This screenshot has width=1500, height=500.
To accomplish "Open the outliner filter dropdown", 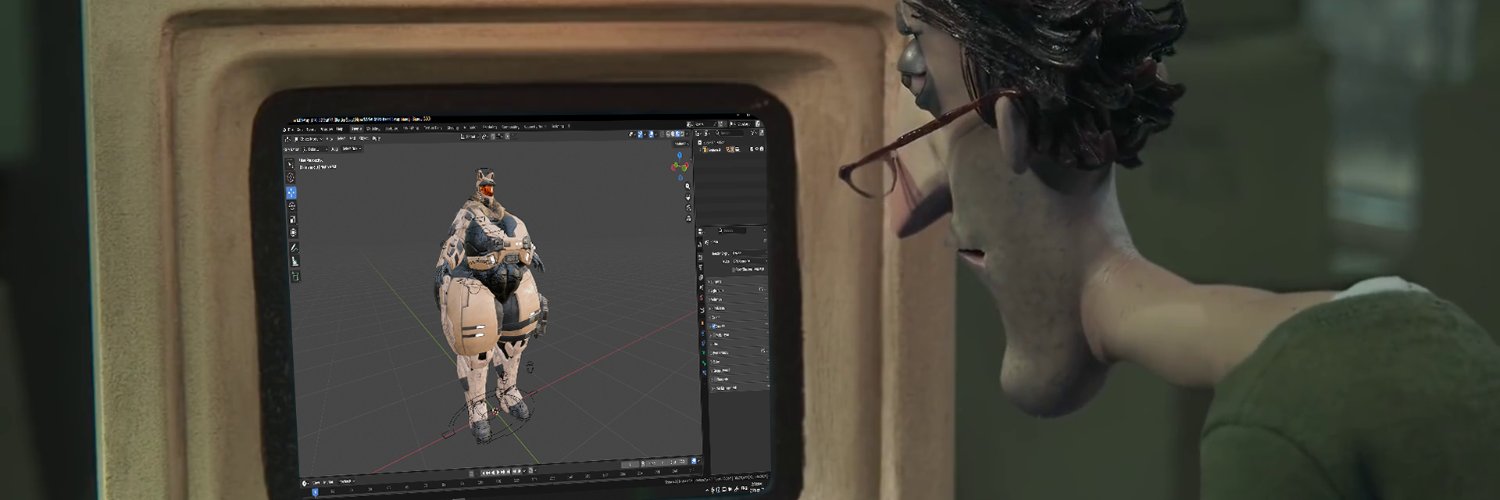I will click(x=754, y=132).
